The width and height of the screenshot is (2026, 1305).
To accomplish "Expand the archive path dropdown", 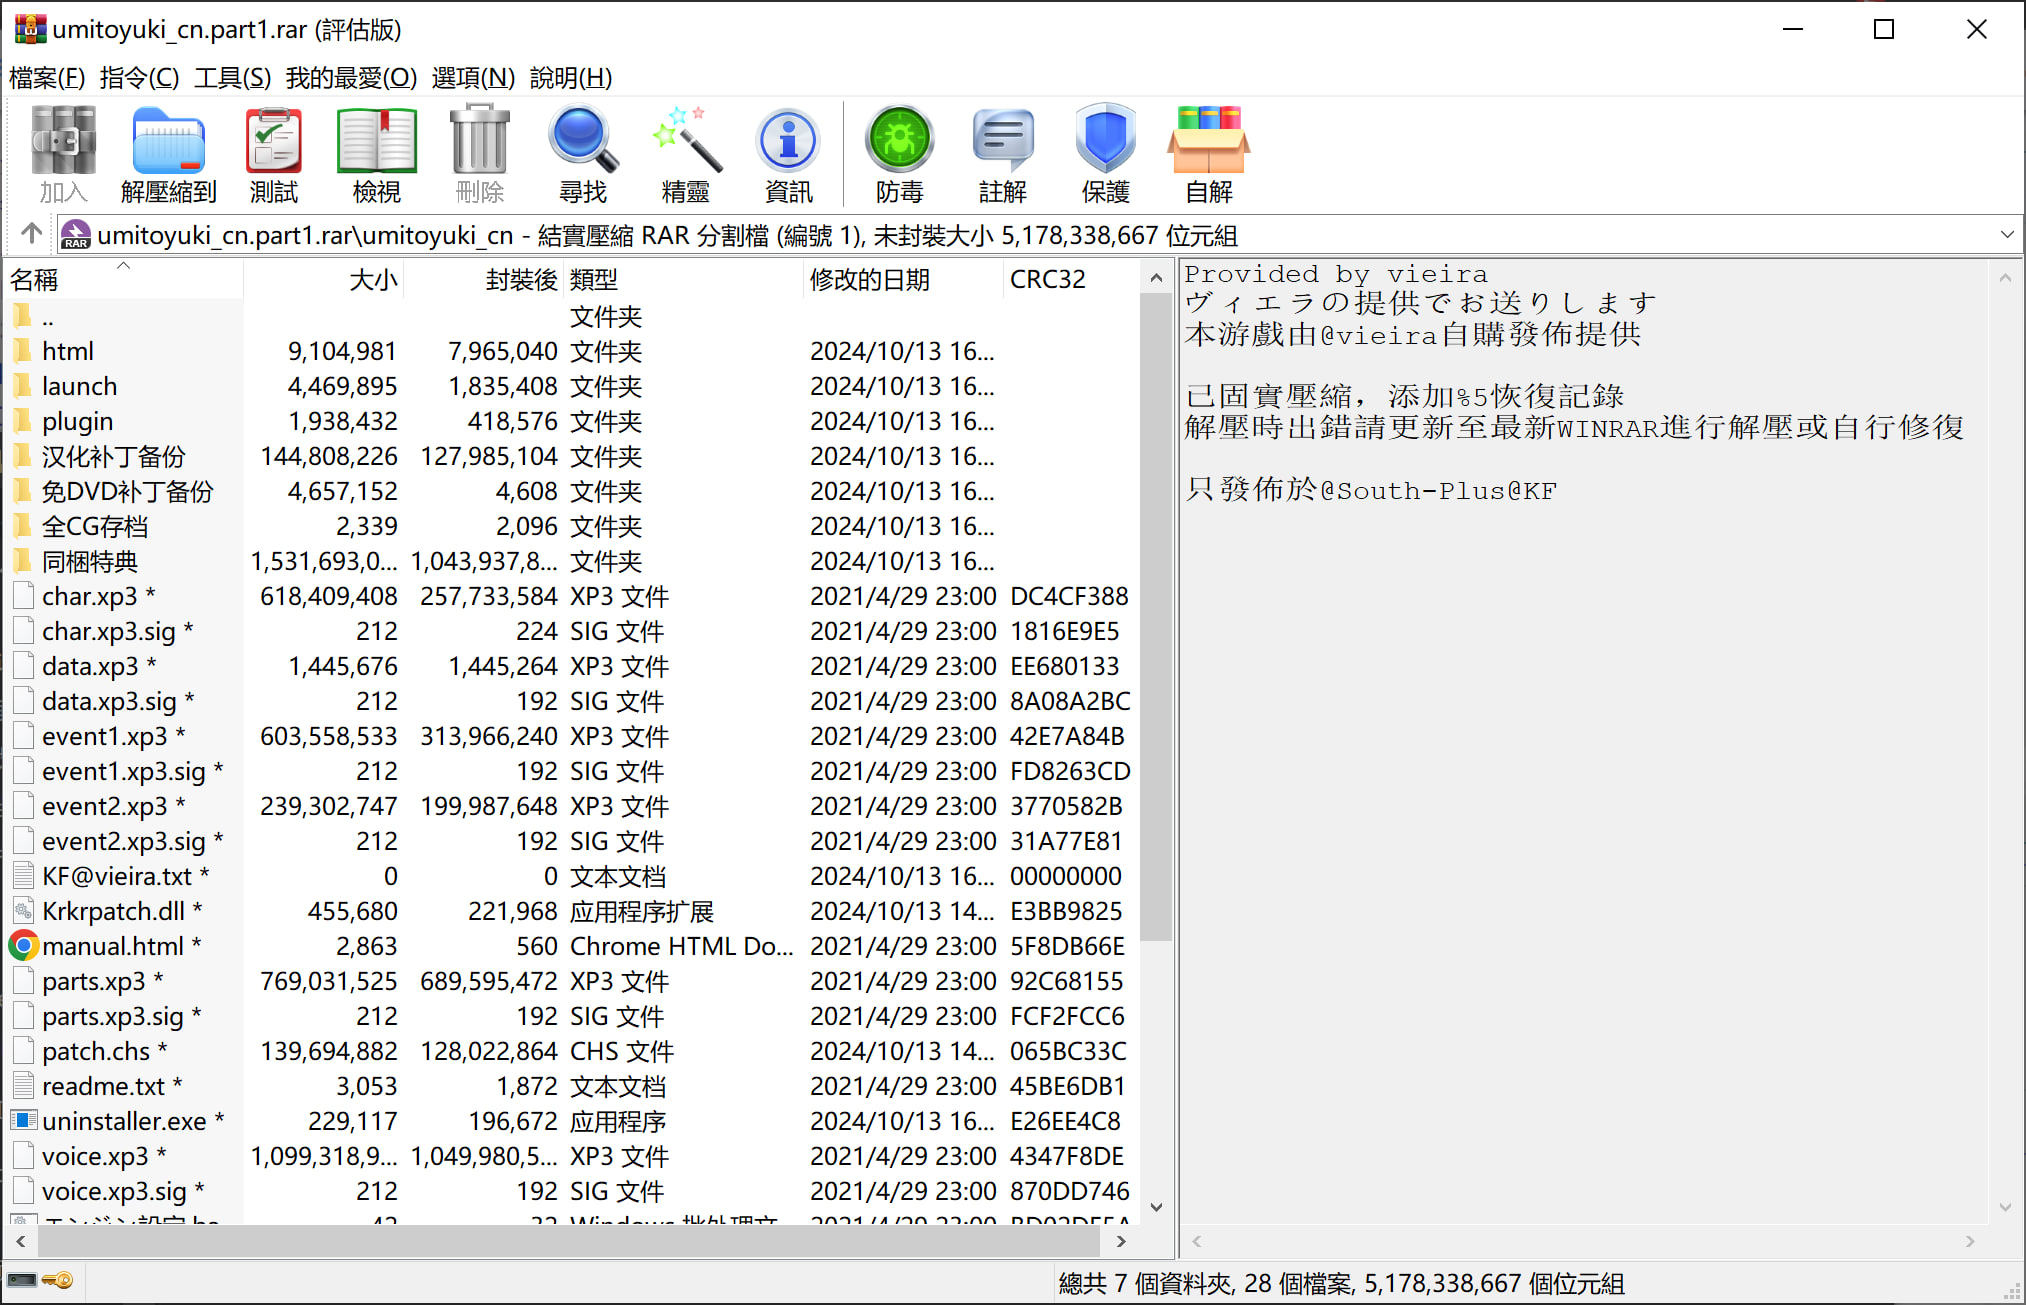I will click(x=2006, y=235).
